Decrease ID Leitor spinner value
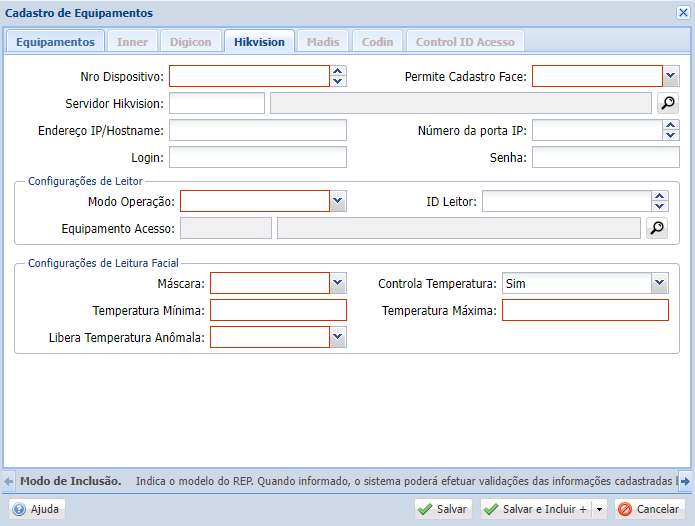 click(660, 206)
